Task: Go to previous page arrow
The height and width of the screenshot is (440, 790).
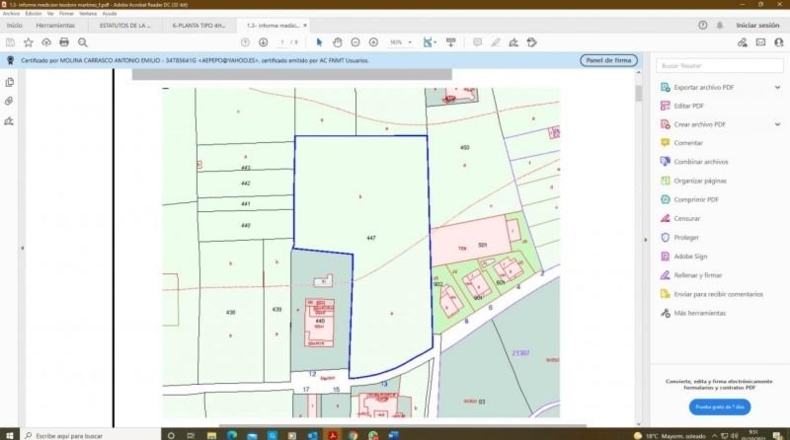Action: click(x=245, y=42)
